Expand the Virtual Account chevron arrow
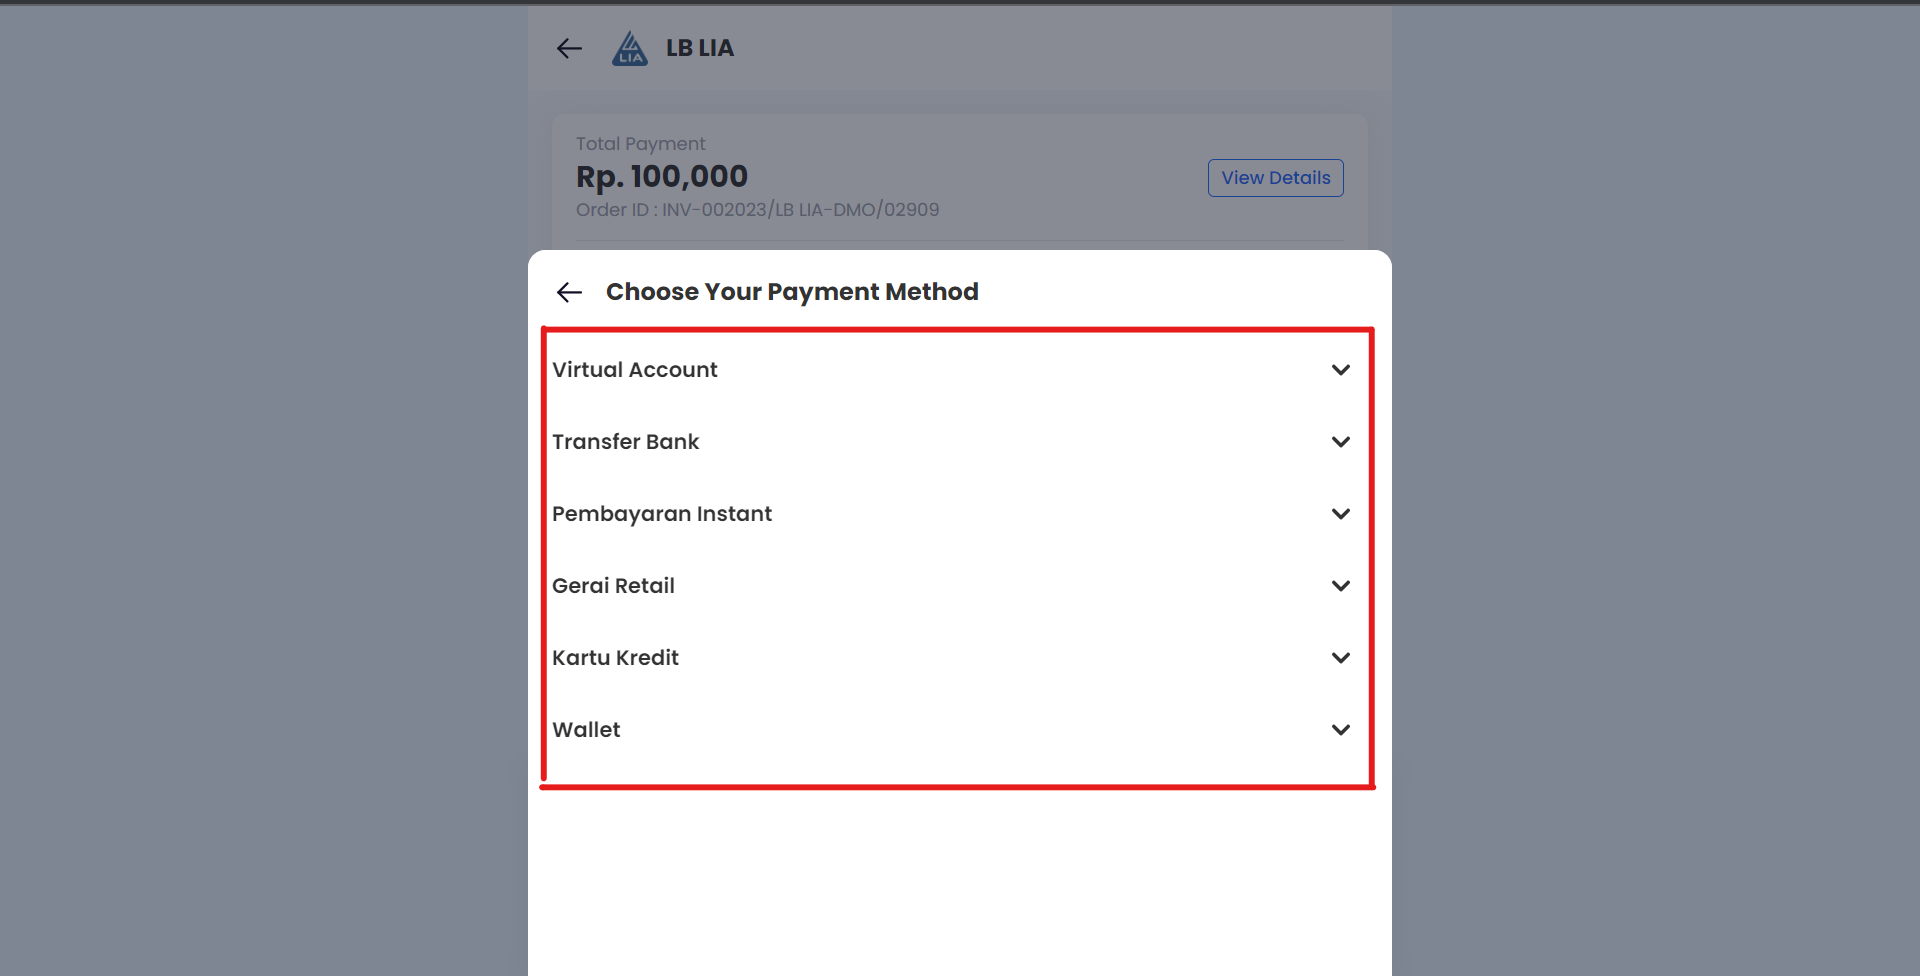This screenshot has height=976, width=1920. click(x=1341, y=370)
